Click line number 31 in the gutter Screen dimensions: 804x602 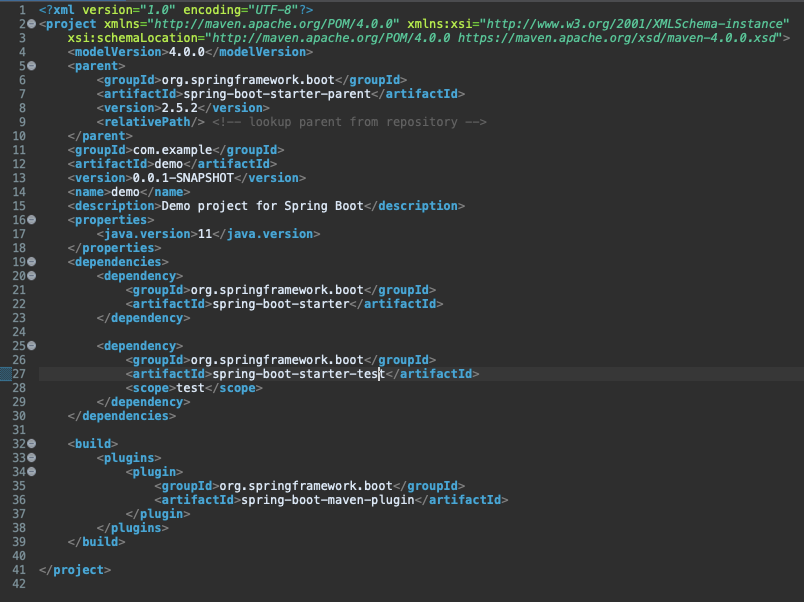tap(19, 430)
